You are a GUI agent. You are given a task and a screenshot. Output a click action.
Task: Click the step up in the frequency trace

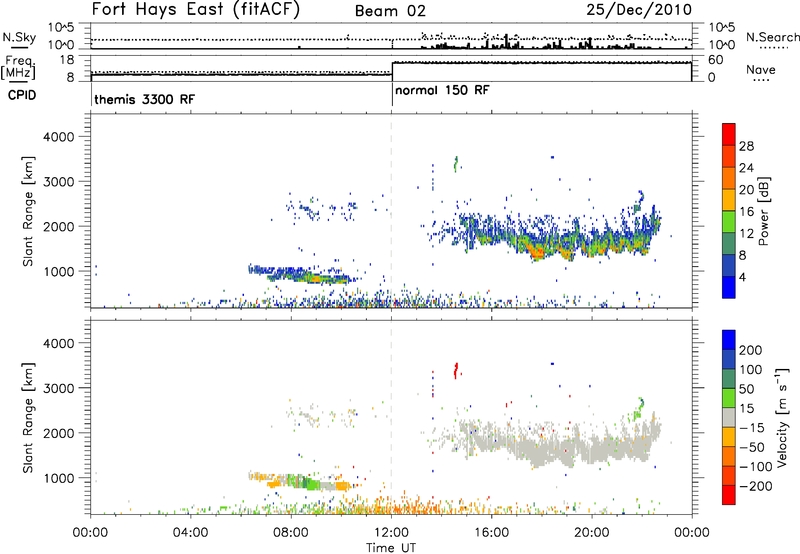(392, 68)
